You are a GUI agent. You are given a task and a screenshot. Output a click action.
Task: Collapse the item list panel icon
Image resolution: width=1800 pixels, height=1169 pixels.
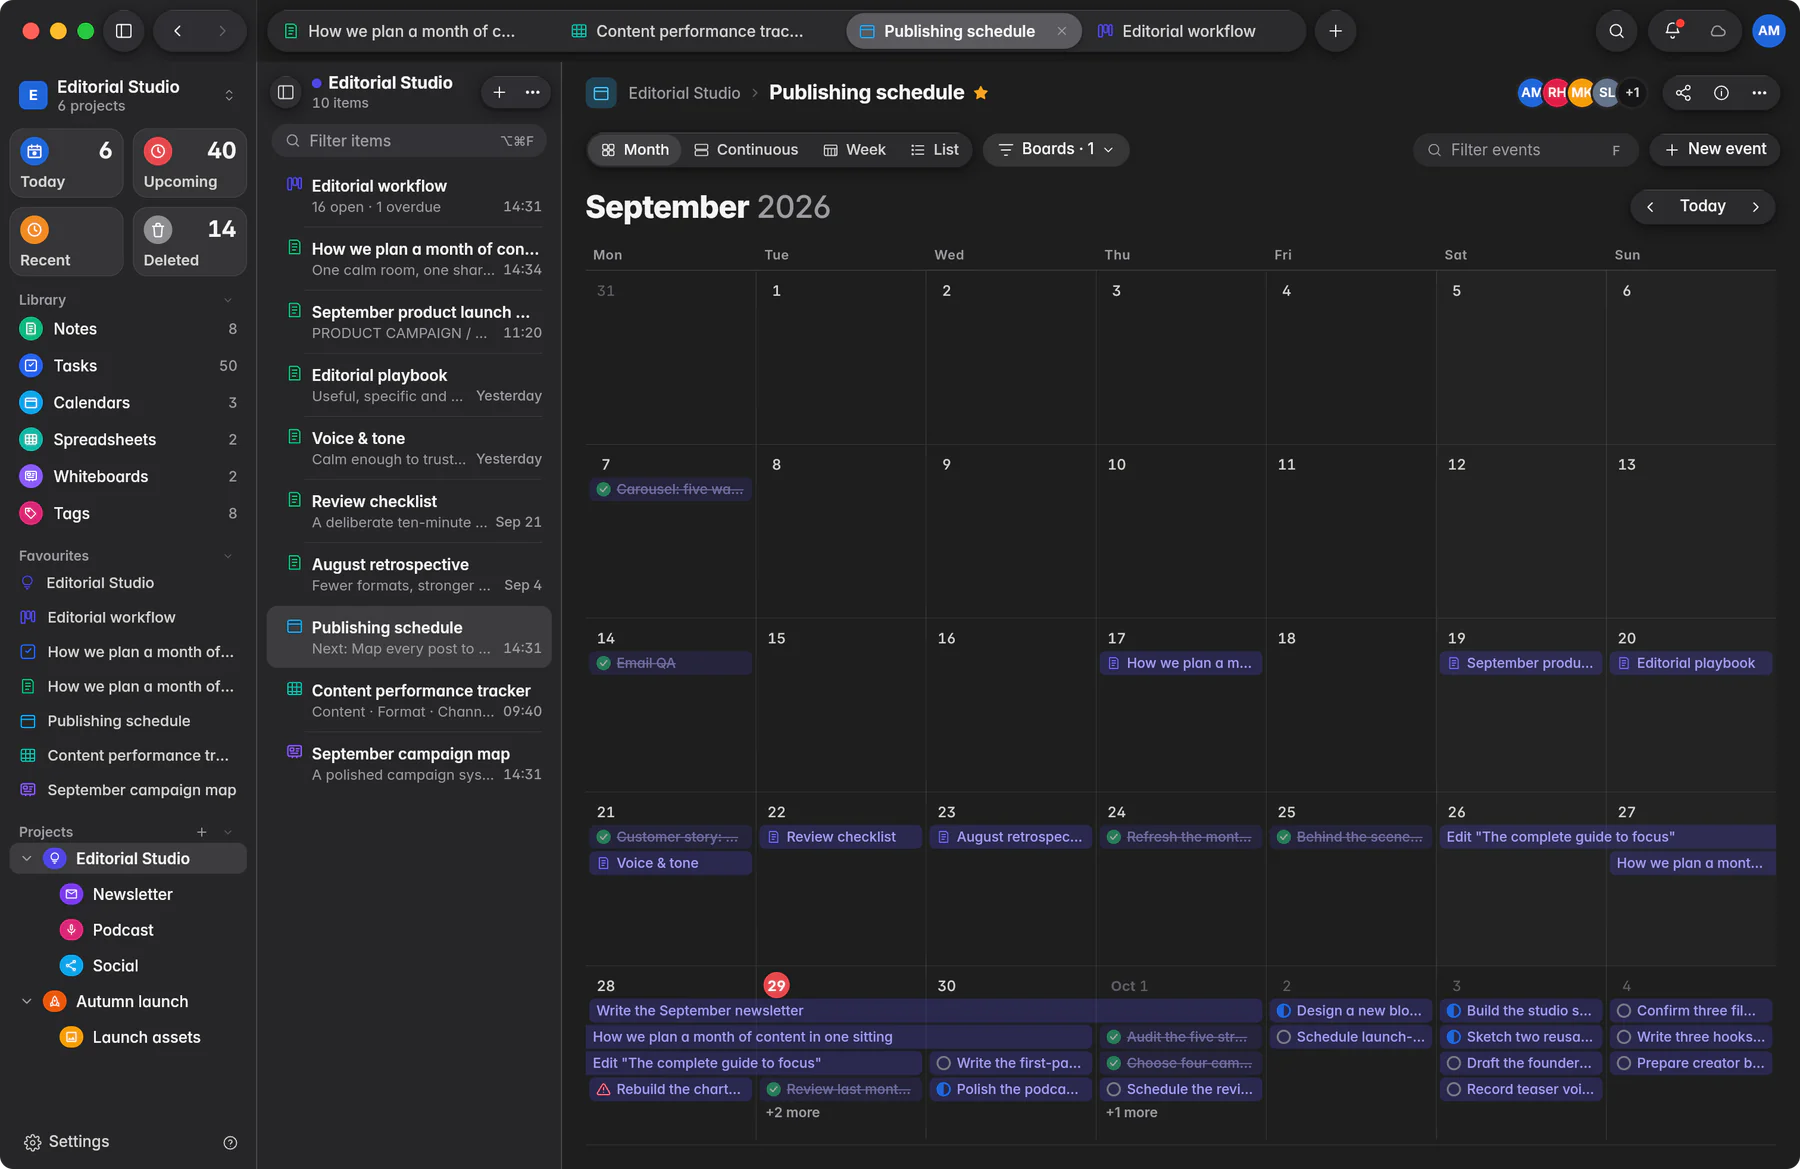(x=286, y=93)
